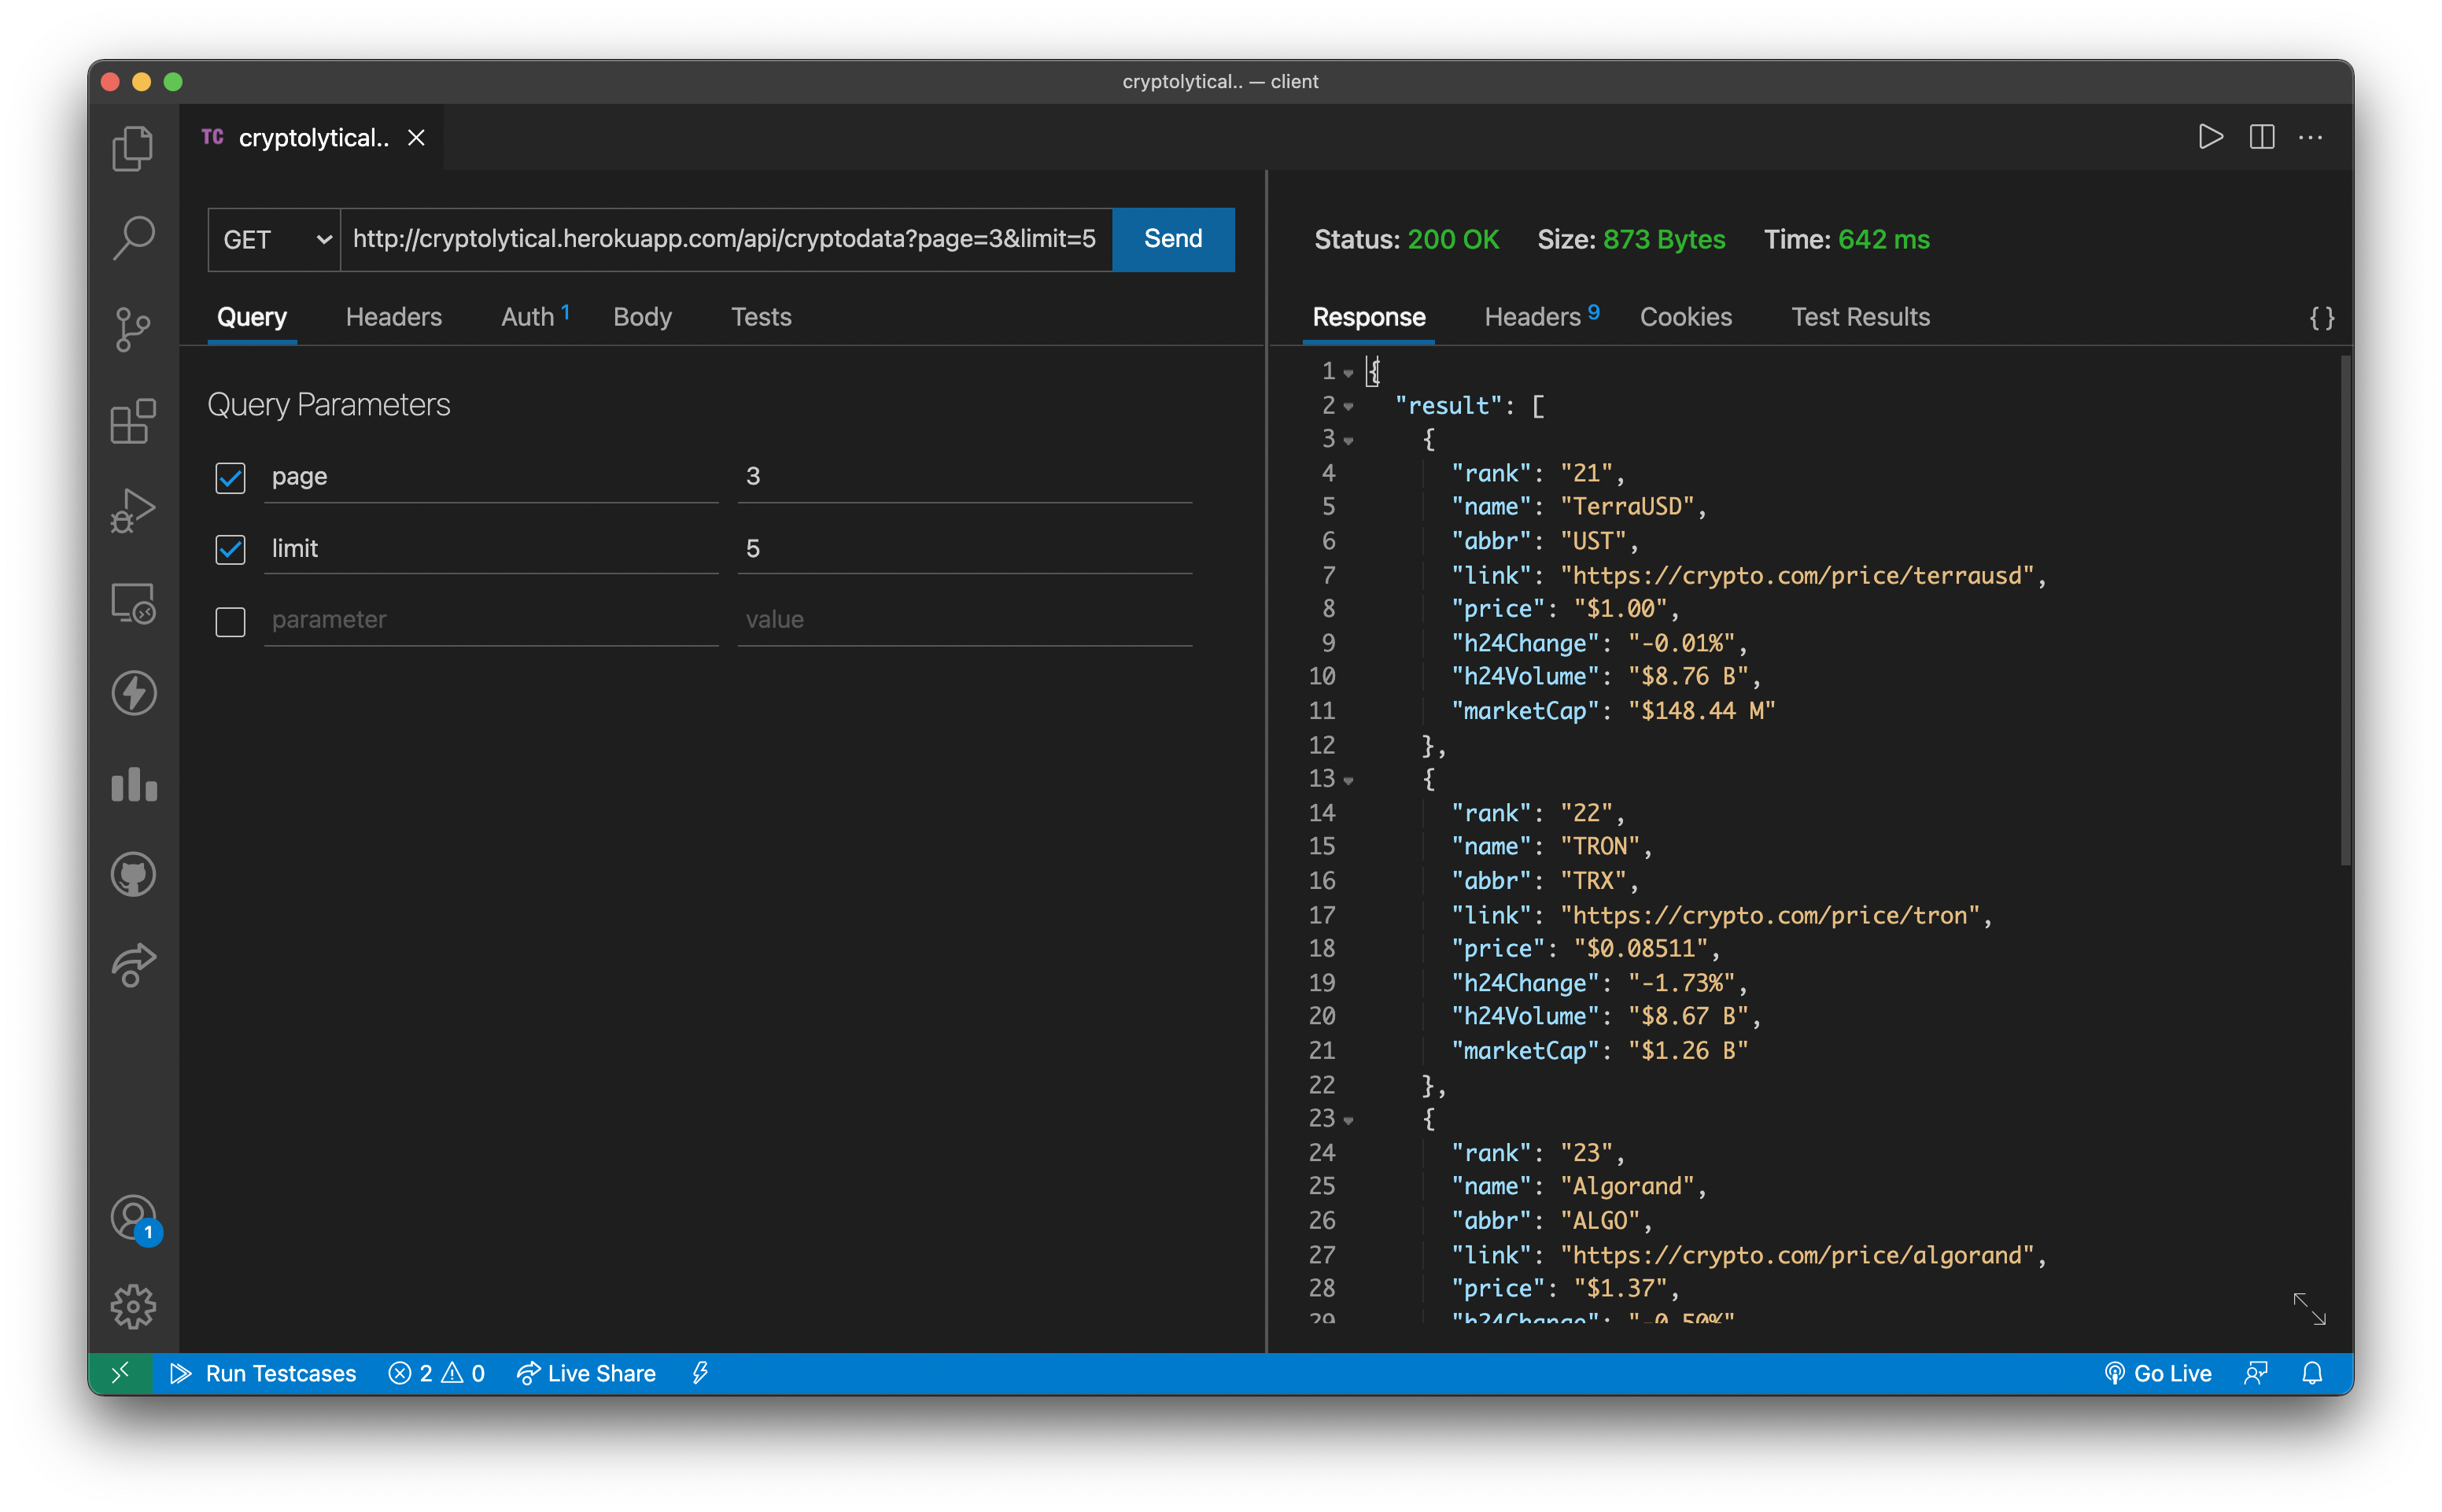Split the editor with the split icon
The width and height of the screenshot is (2442, 1512).
pos(2262,137)
